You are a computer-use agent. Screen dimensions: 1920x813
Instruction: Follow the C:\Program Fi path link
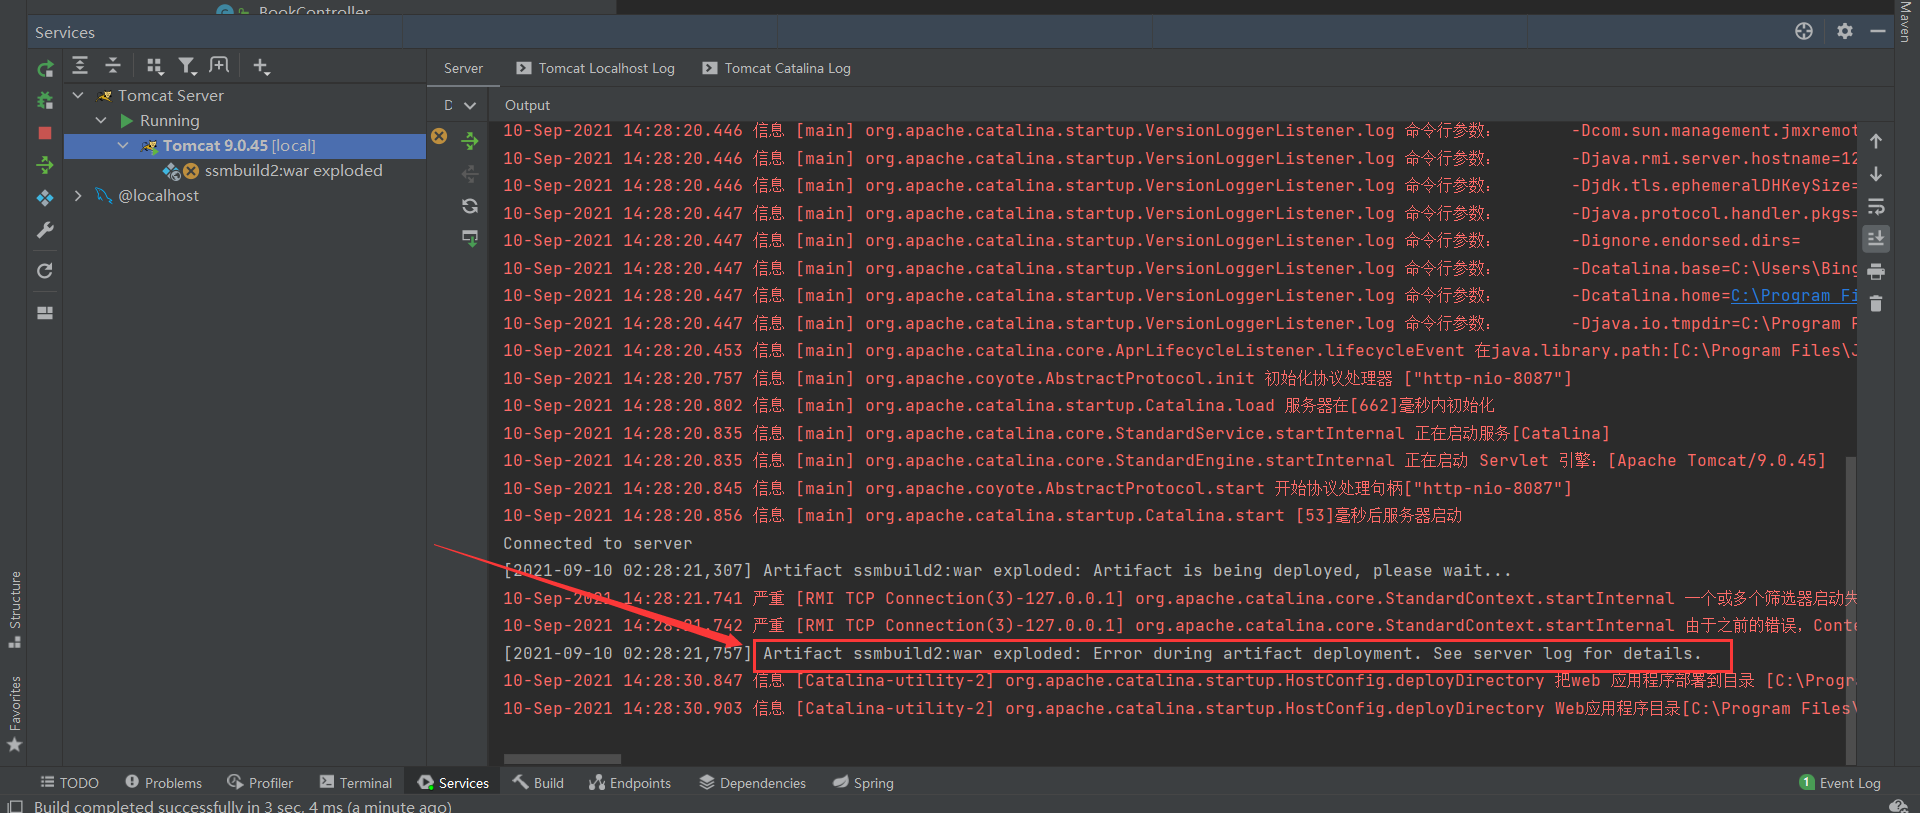1794,296
